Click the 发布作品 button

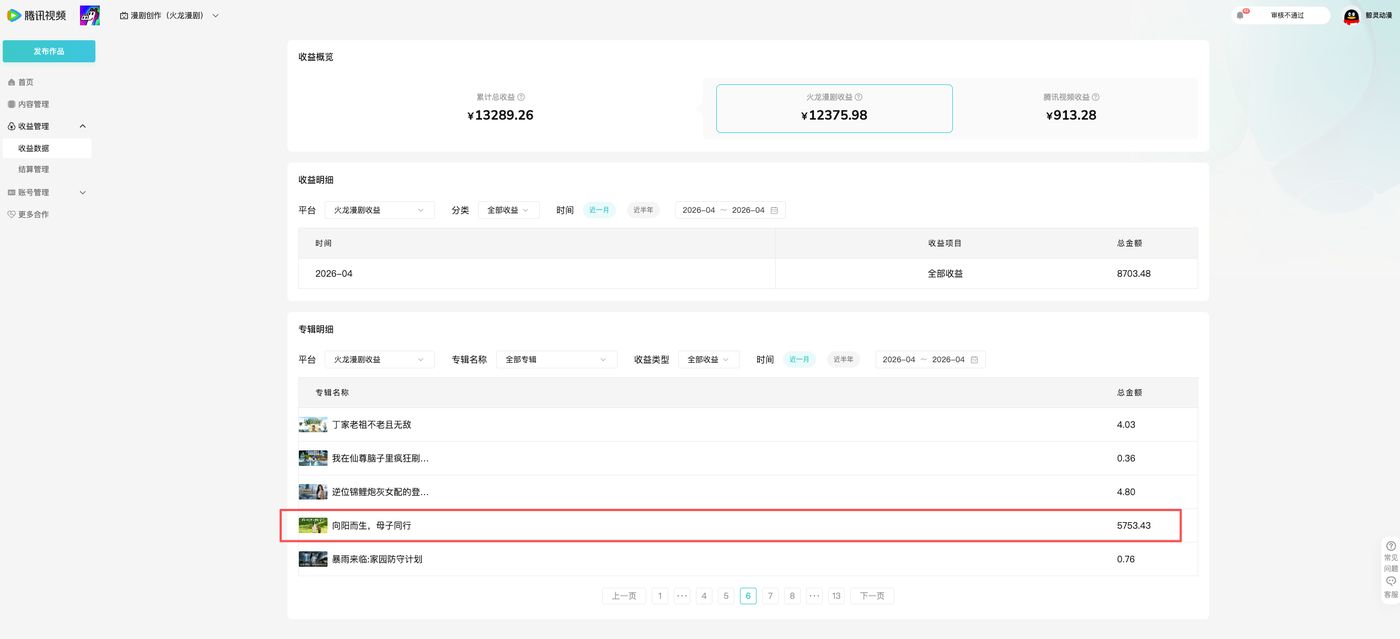click(49, 51)
